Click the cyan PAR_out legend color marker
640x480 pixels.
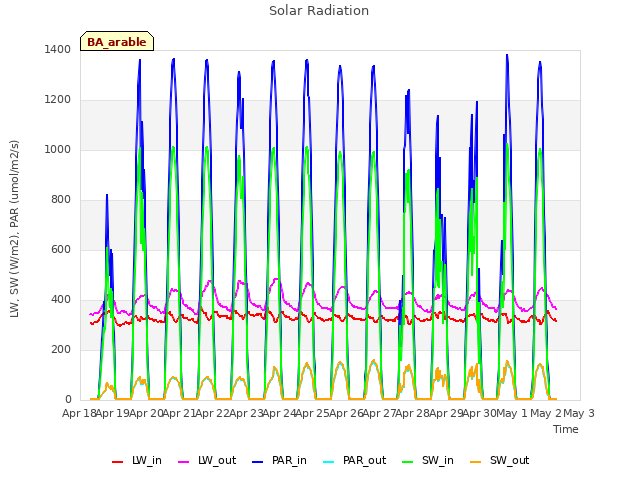[329, 462]
